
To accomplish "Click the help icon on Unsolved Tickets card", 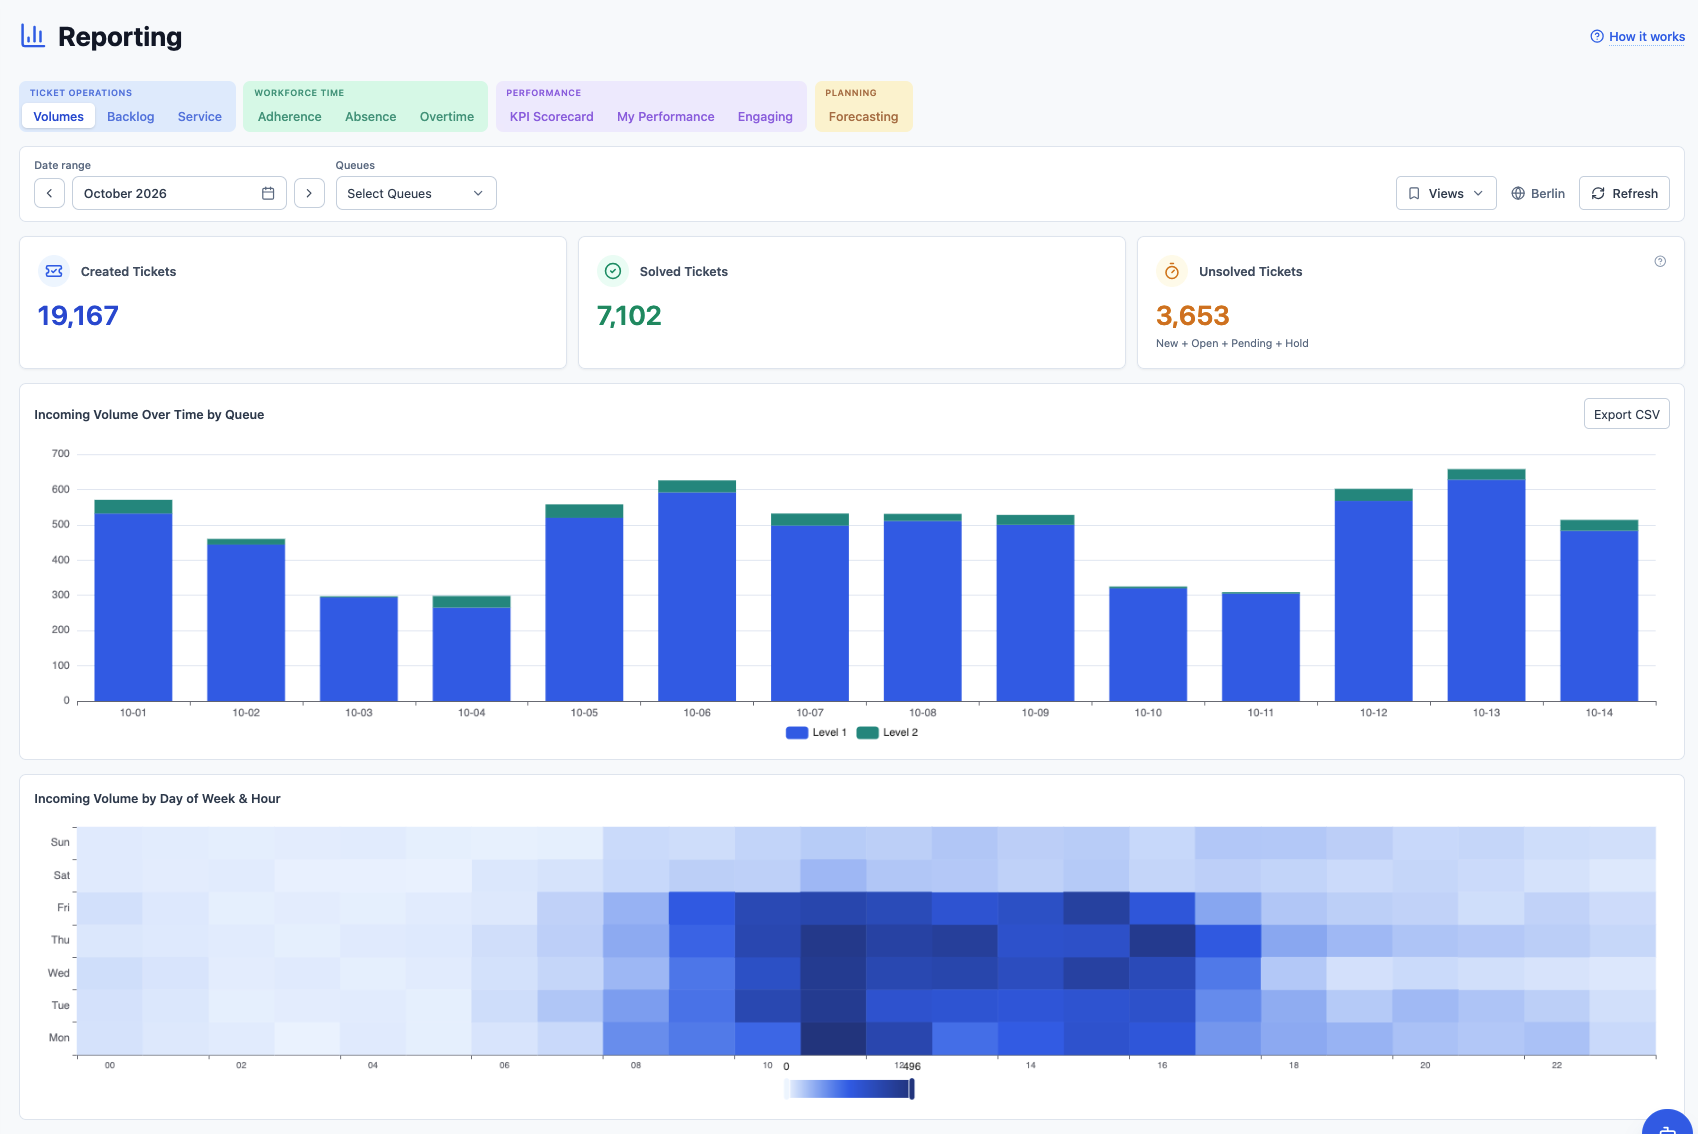I will click(1660, 261).
